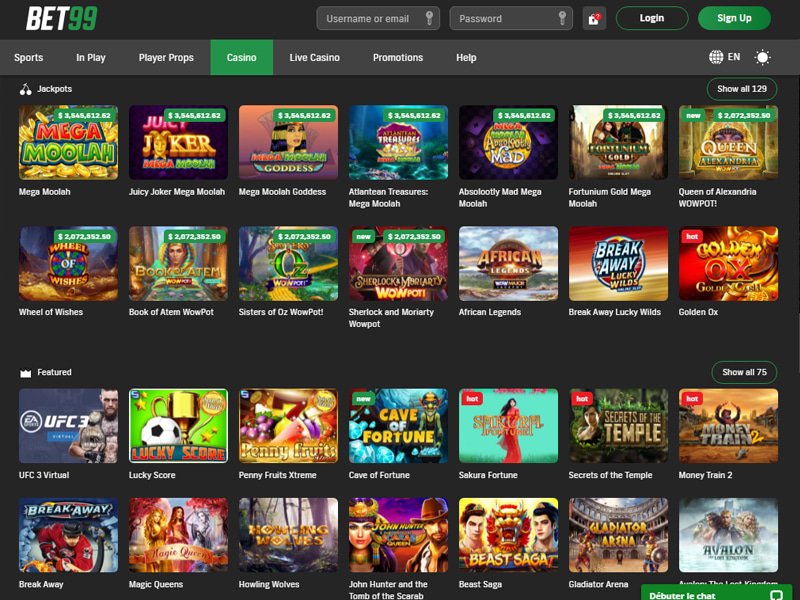
Task: Open Book of Atem WowPot thumbnail
Action: (x=179, y=263)
